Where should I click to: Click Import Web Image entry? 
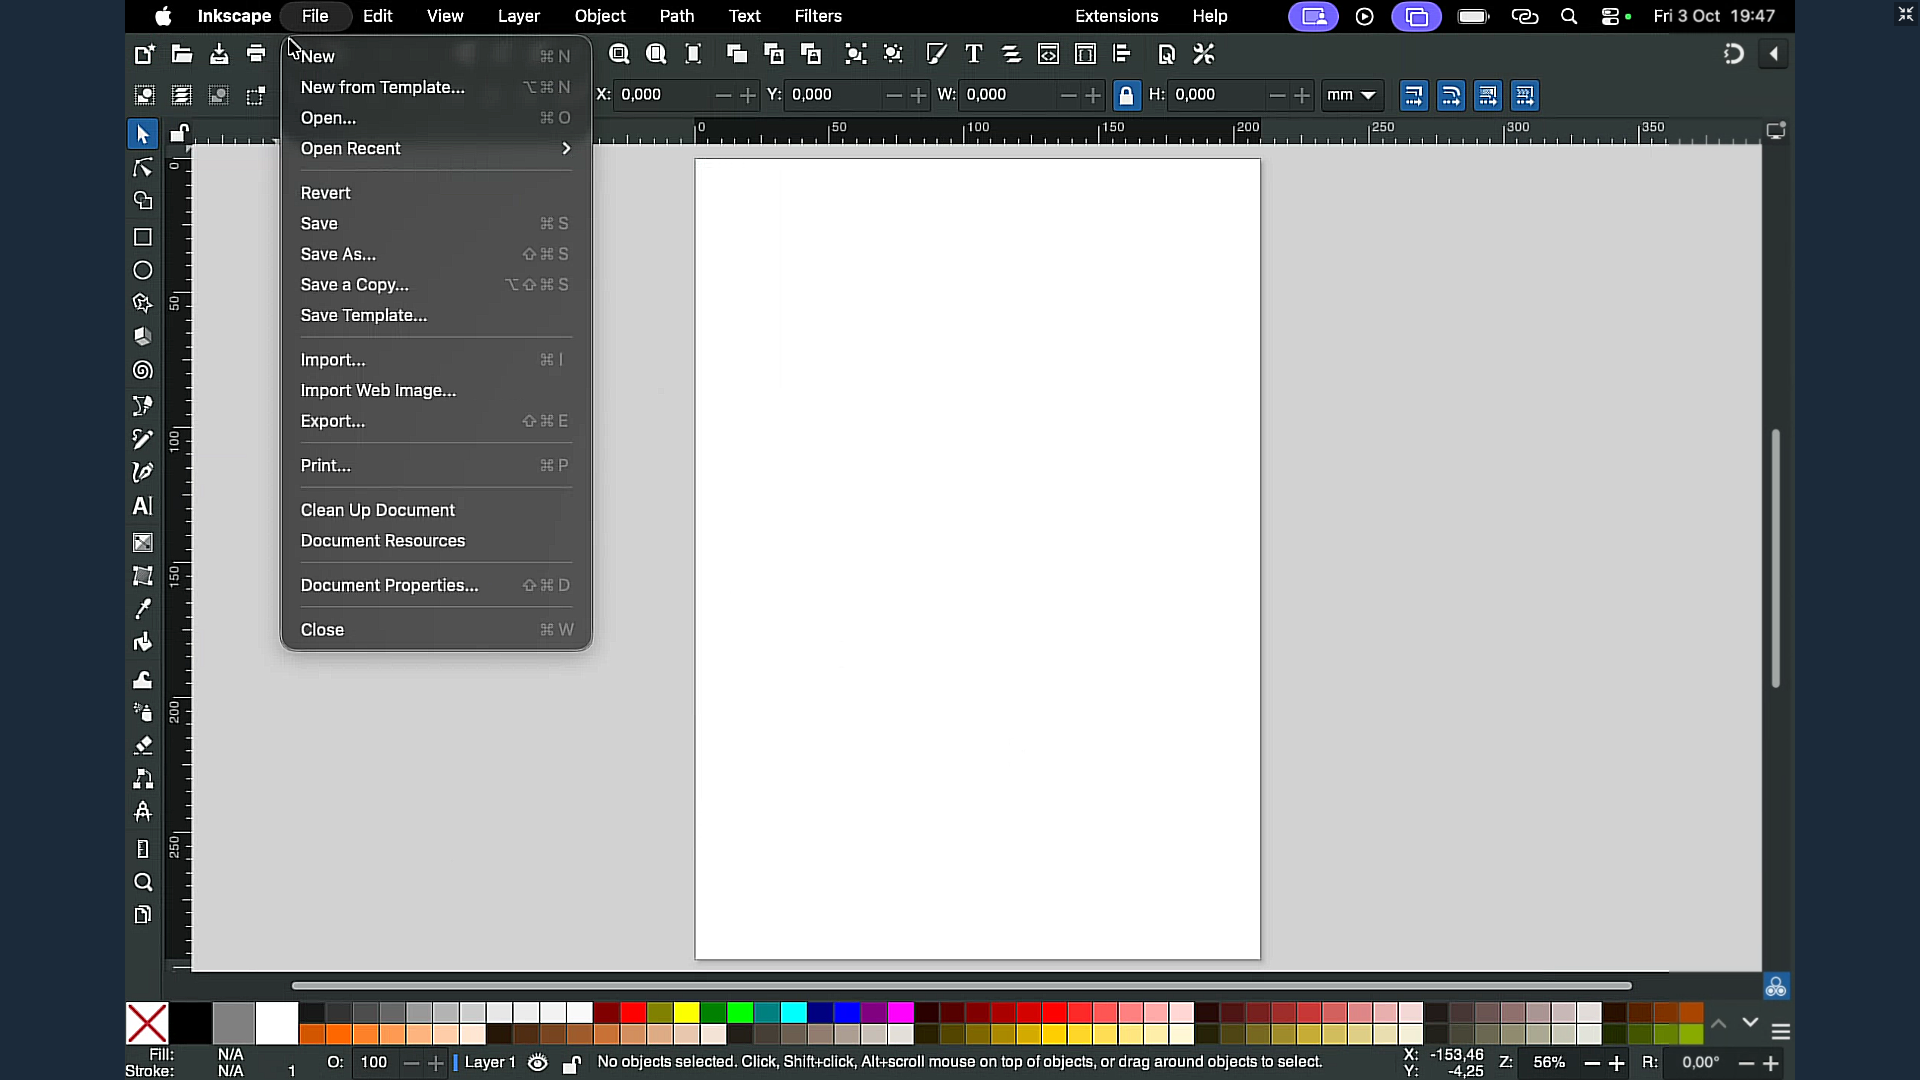coord(378,390)
